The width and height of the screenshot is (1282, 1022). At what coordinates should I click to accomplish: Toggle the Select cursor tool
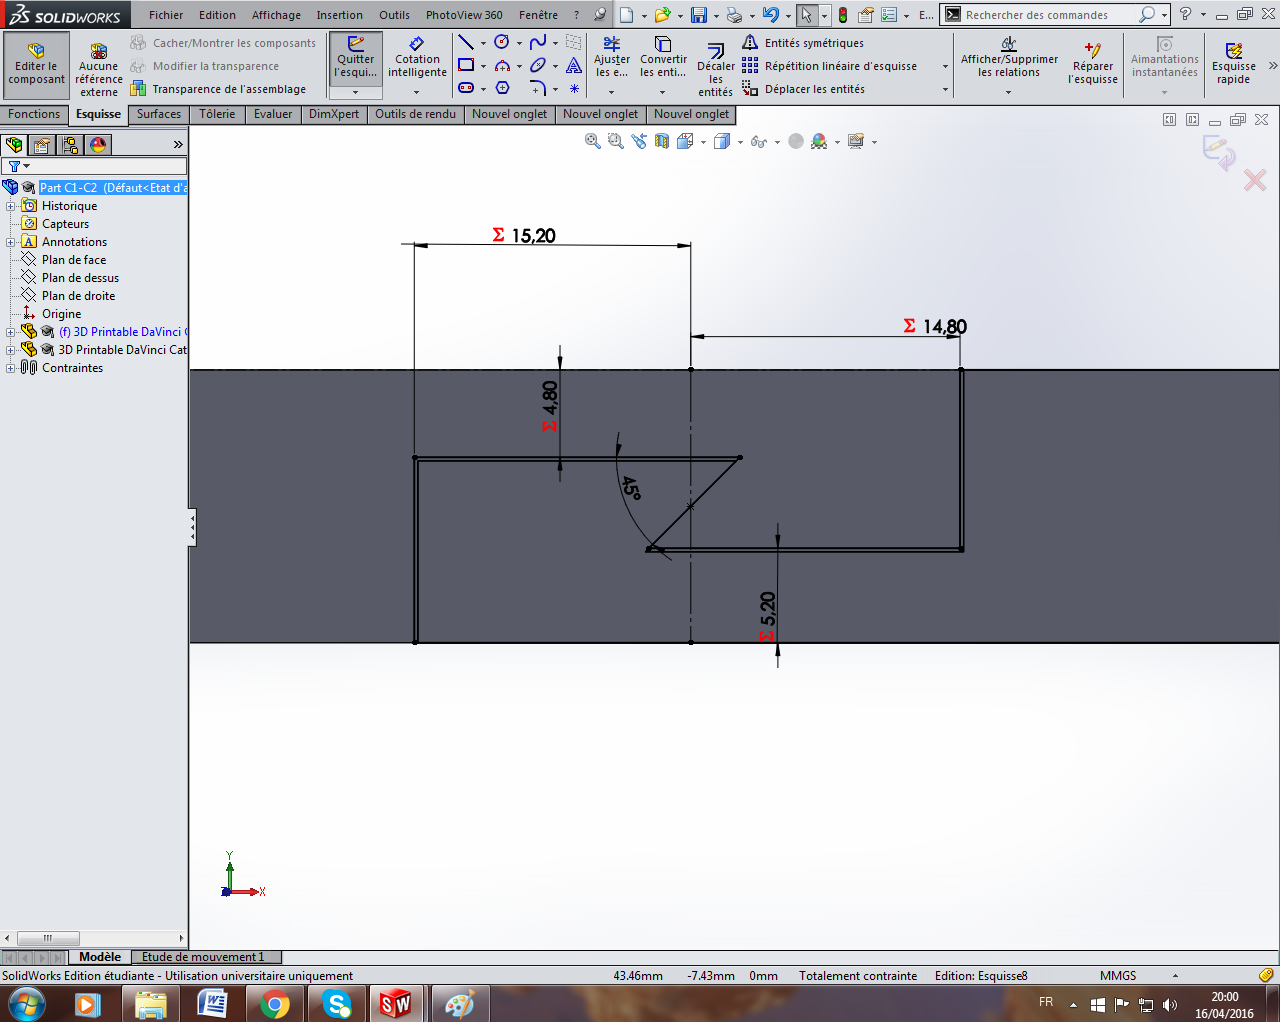click(807, 15)
